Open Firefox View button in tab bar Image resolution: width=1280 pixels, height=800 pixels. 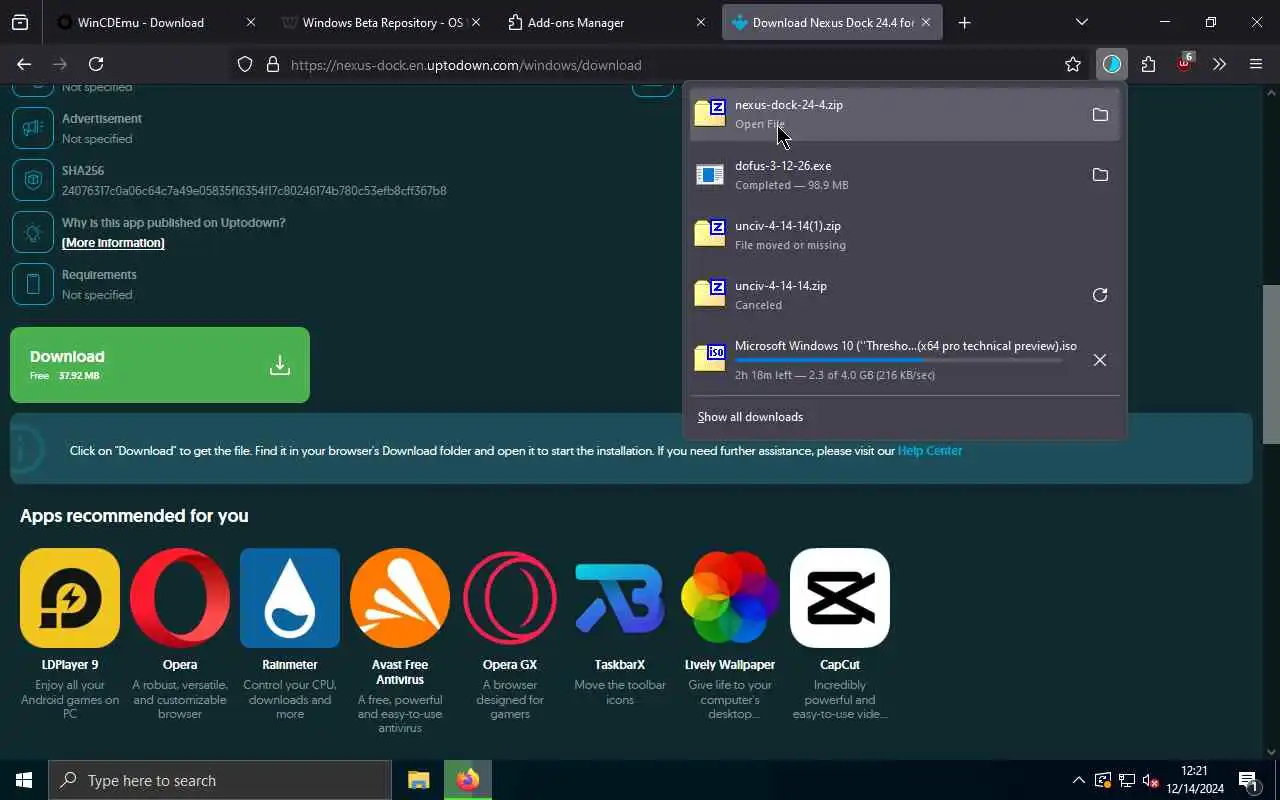pyautogui.click(x=20, y=22)
